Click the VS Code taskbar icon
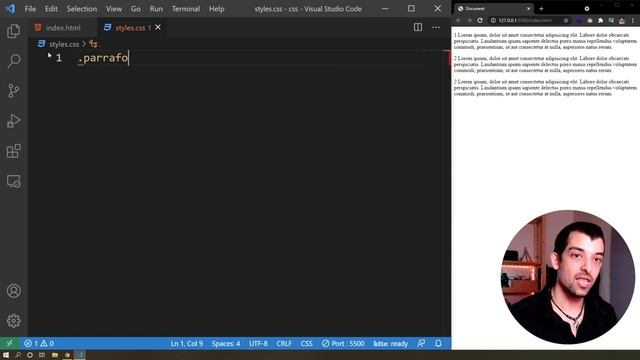Screen dimensions: 640x360 tap(80, 355)
